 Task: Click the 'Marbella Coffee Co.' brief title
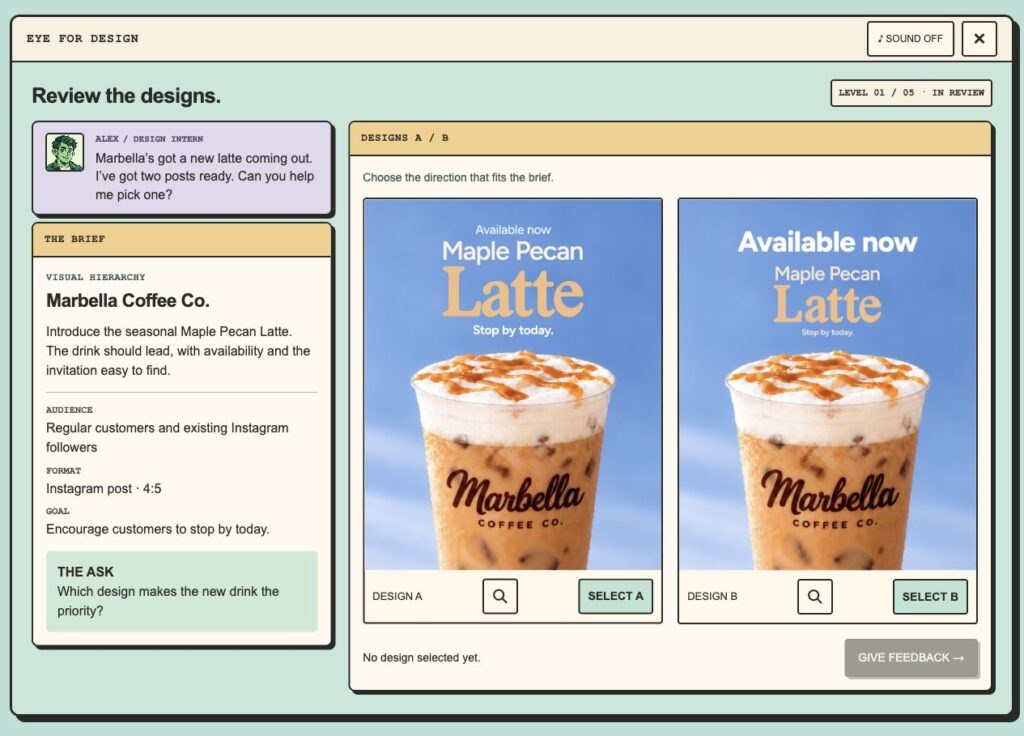tap(127, 300)
